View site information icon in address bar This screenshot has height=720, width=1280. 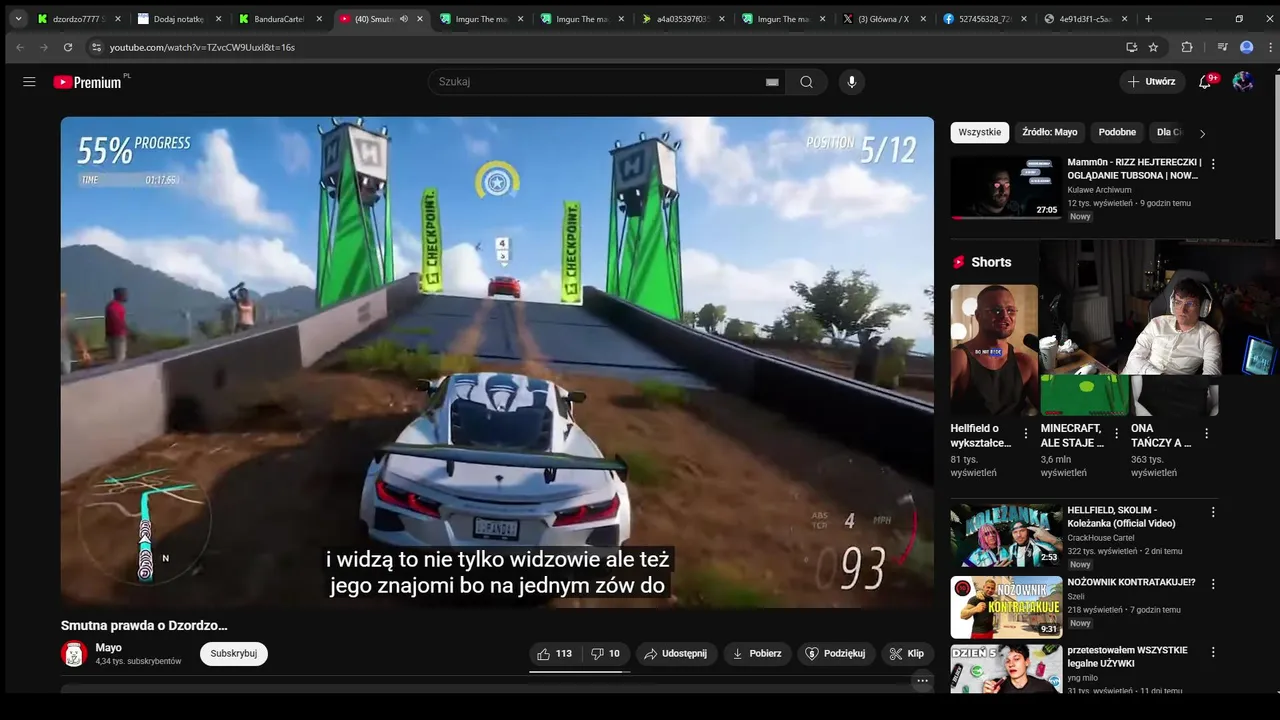coord(96,47)
